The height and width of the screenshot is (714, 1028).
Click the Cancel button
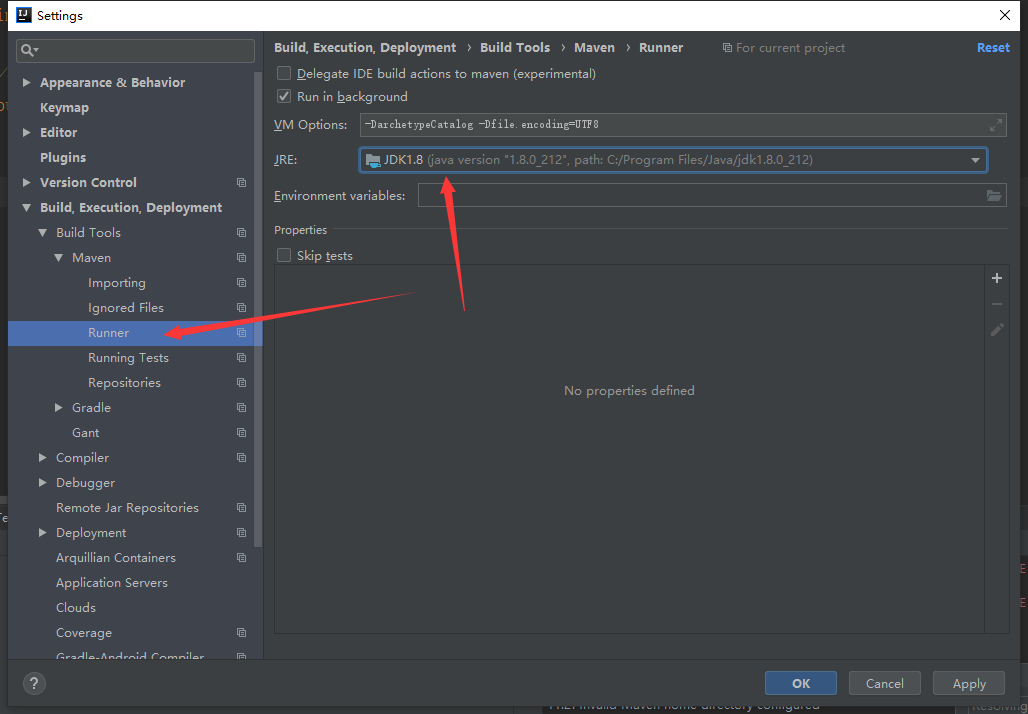click(x=884, y=683)
